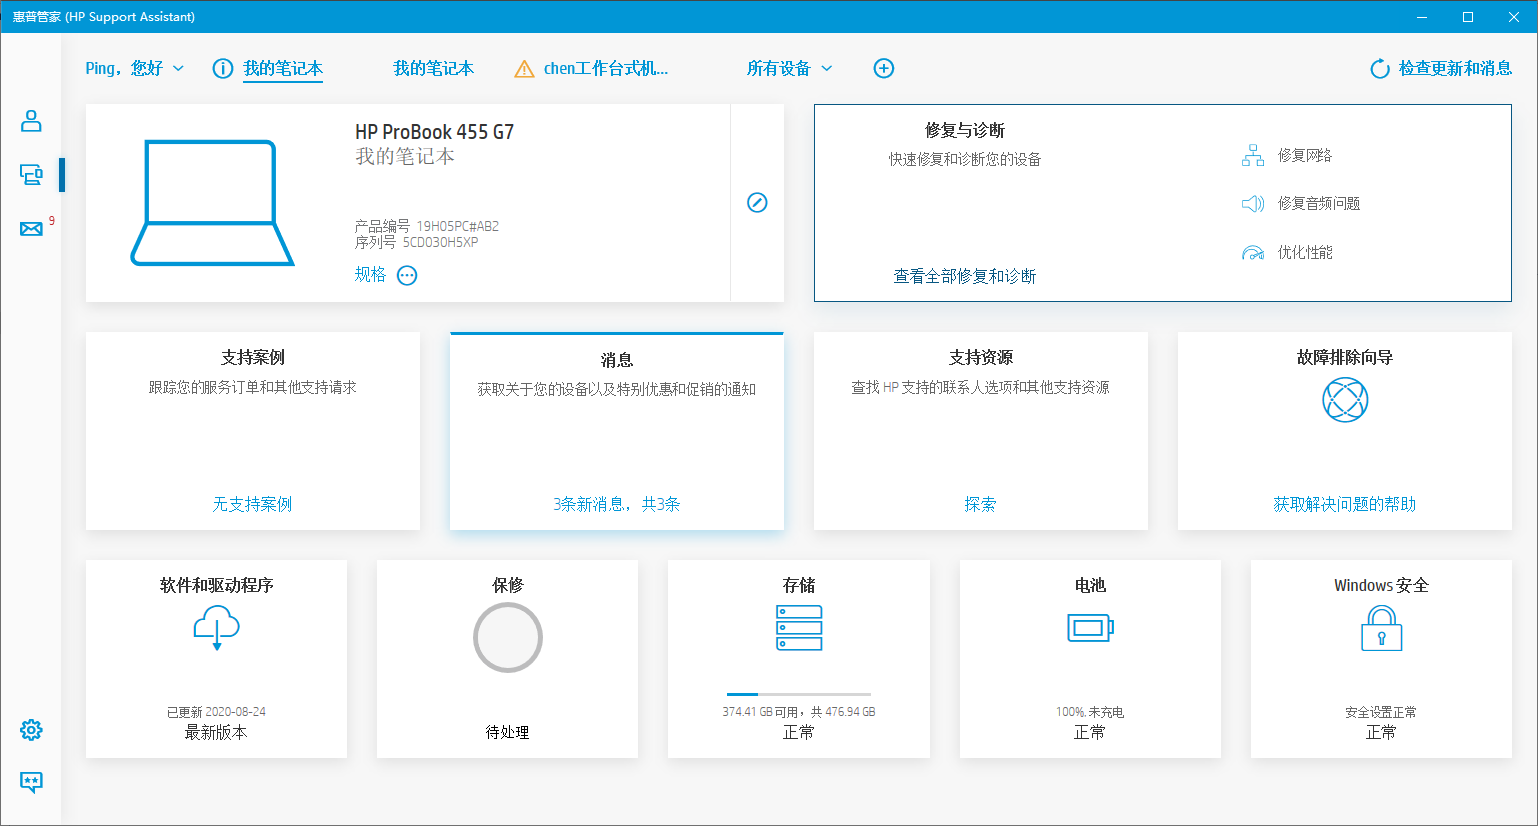Click the cloud download icon in 软件和驱动程序
The image size is (1538, 826).
pyautogui.click(x=217, y=630)
